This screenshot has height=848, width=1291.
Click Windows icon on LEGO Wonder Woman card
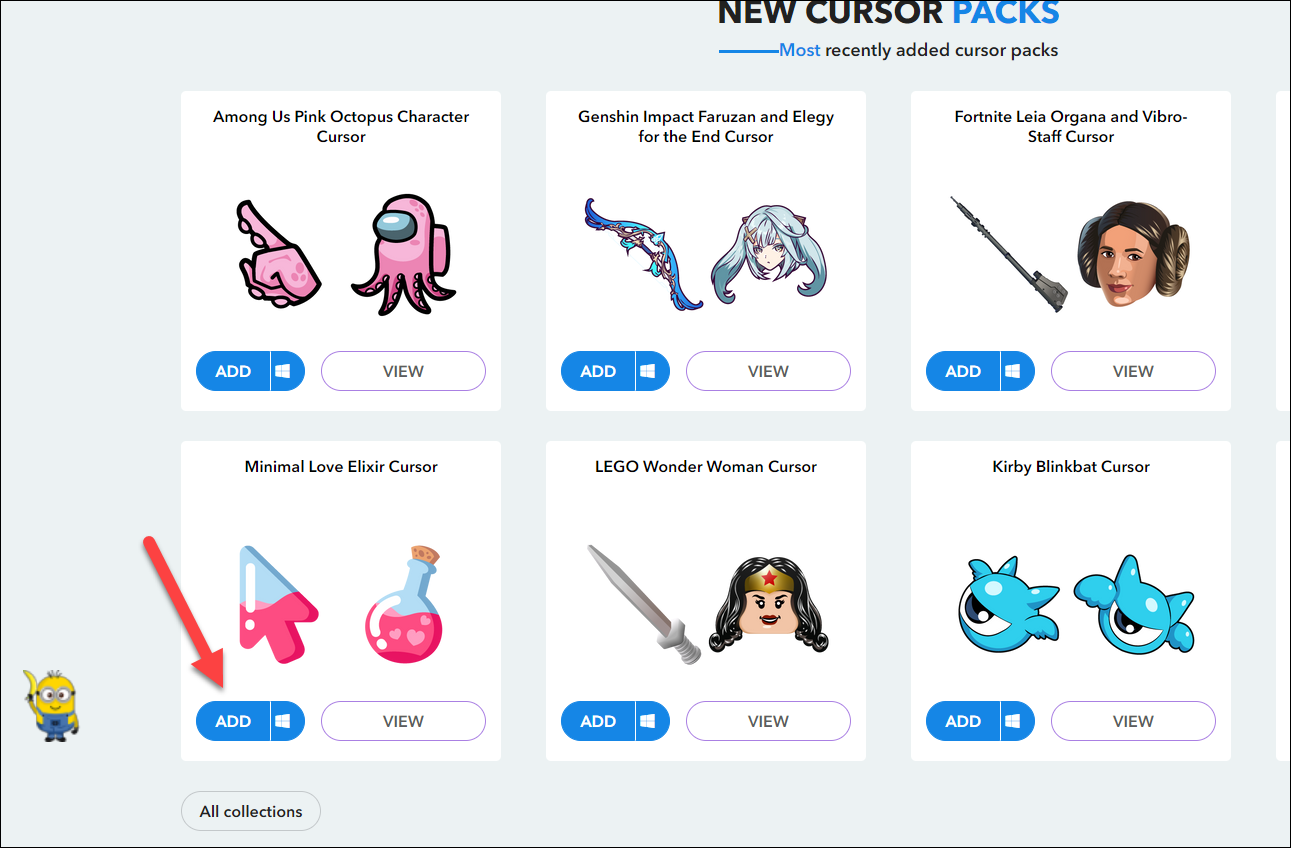click(648, 721)
